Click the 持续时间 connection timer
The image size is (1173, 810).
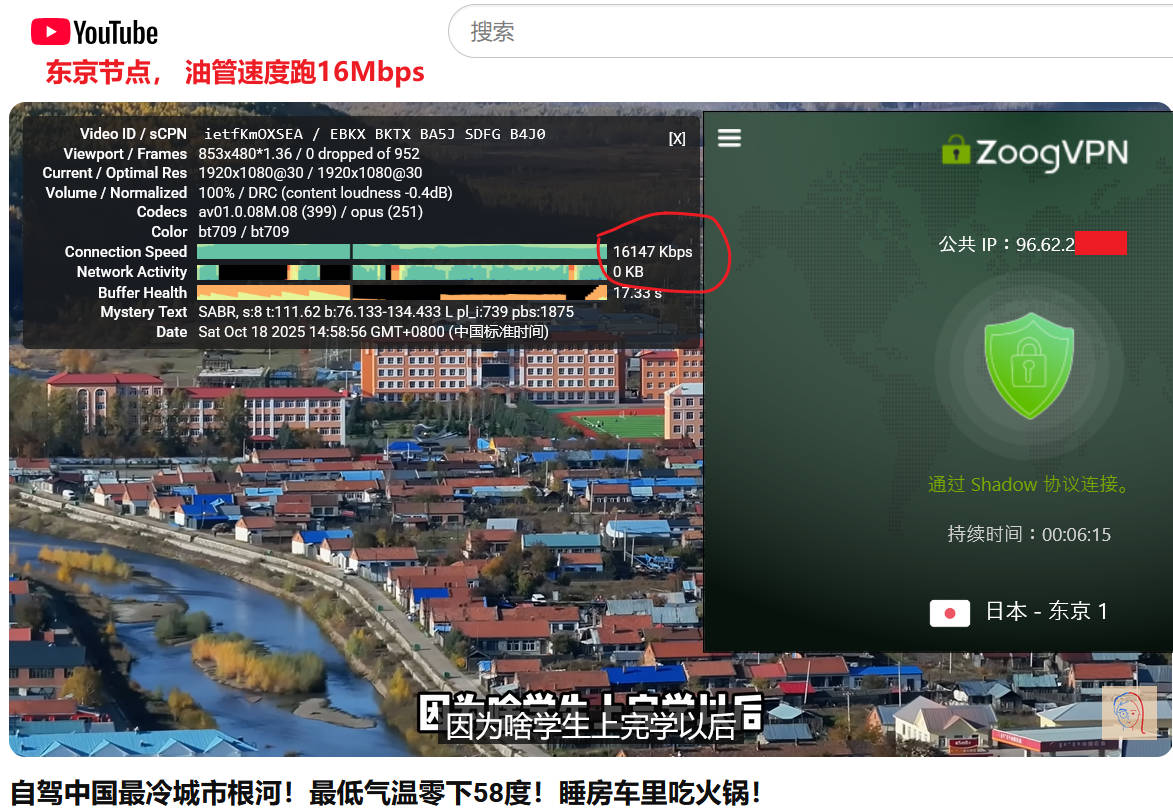1028,534
